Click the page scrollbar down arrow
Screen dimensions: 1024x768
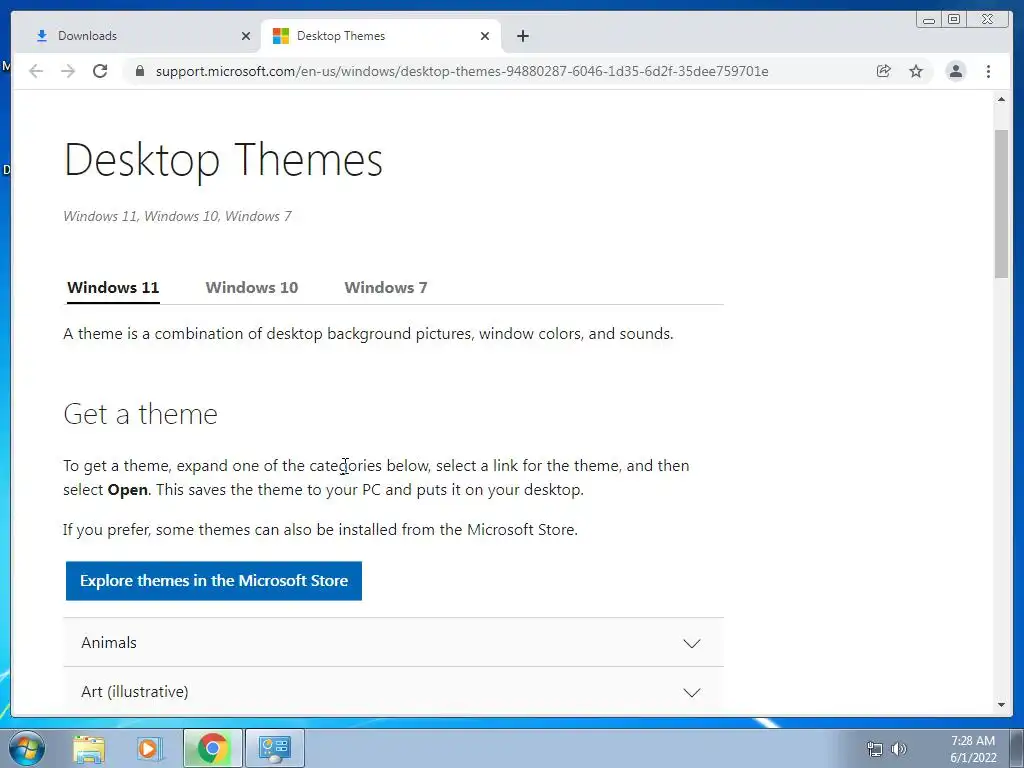(x=1001, y=705)
